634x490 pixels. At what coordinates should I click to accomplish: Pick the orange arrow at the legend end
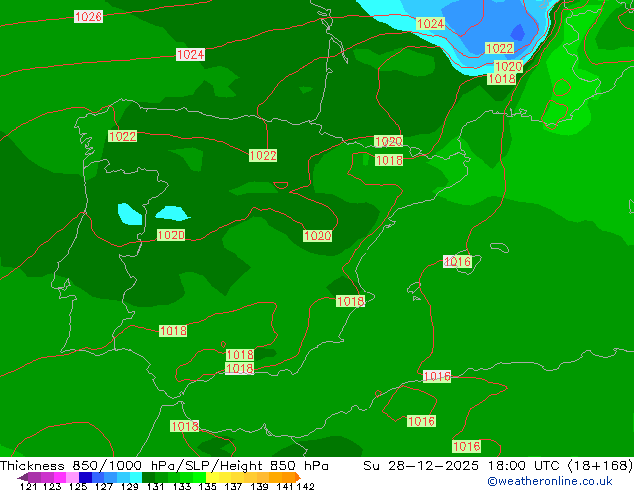298,477
